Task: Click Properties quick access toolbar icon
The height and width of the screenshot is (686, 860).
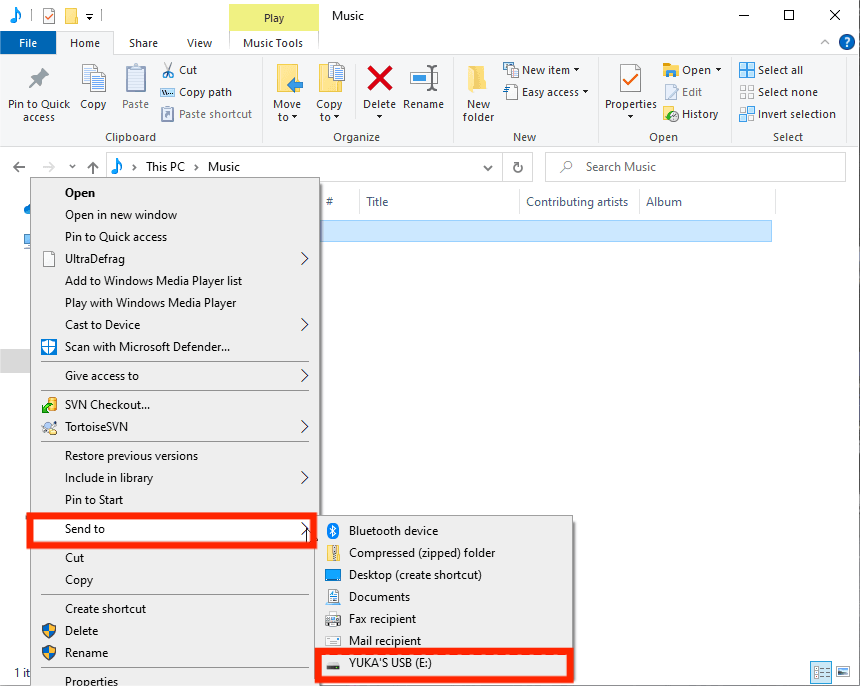Action: point(49,16)
